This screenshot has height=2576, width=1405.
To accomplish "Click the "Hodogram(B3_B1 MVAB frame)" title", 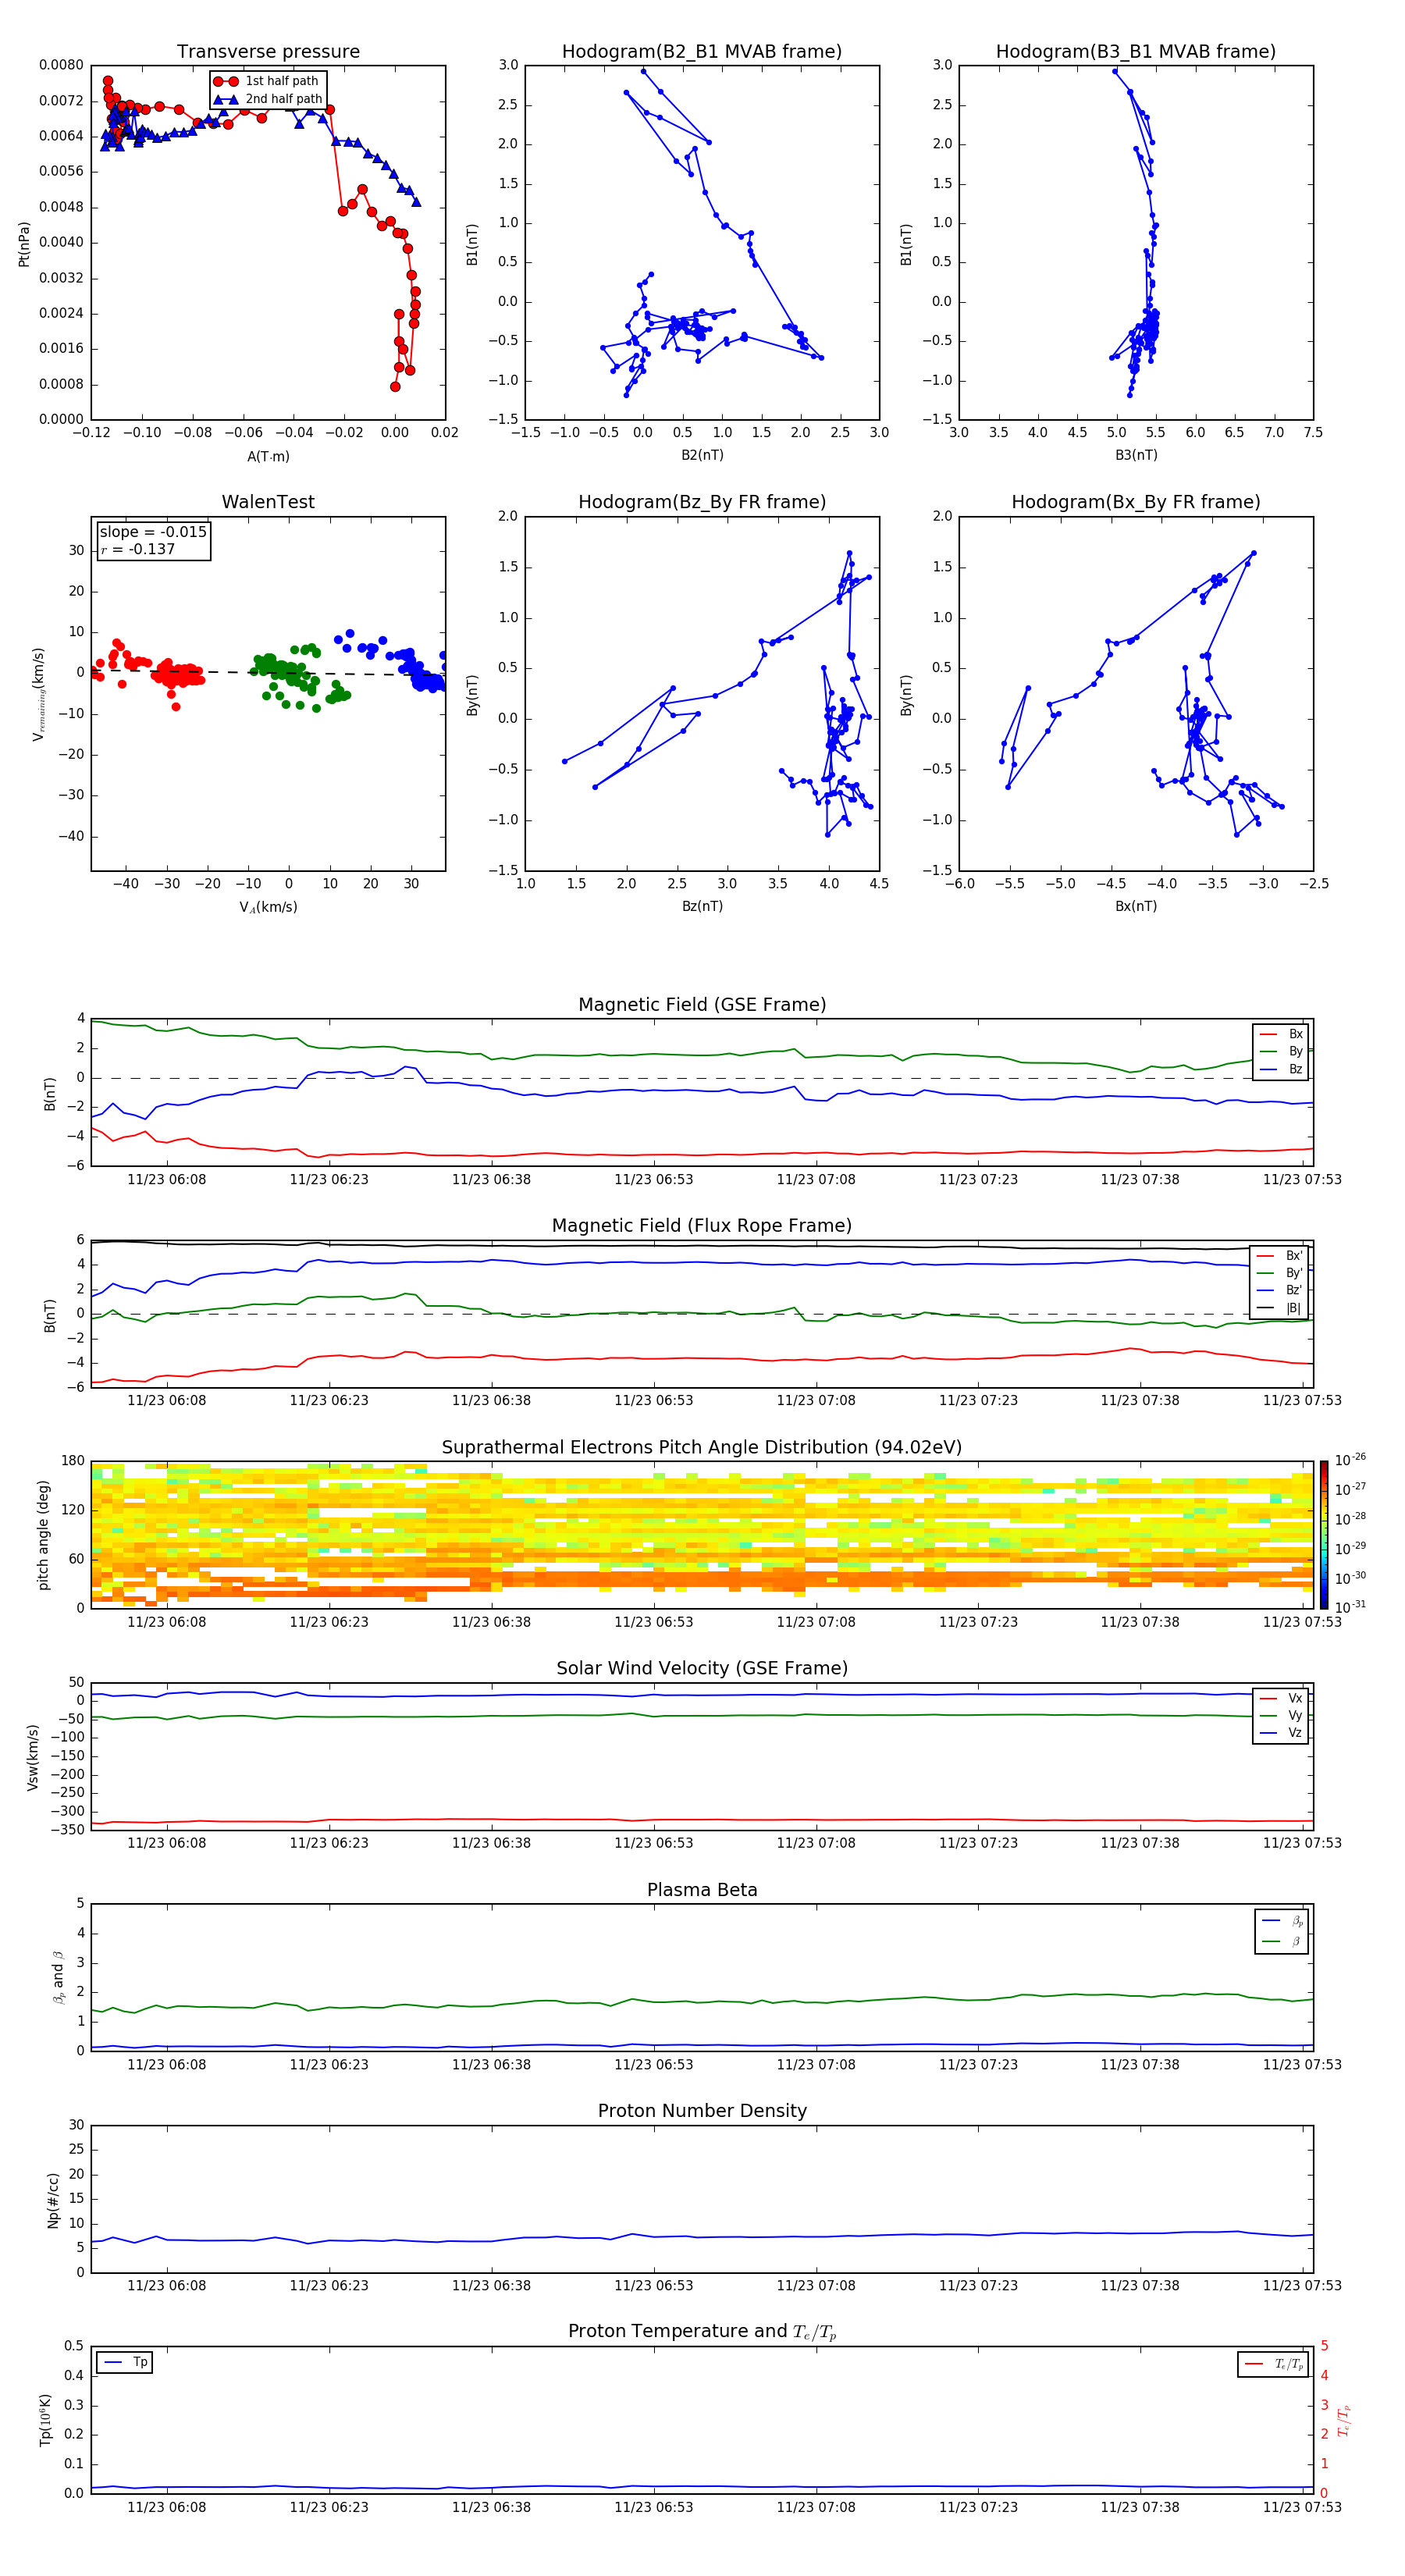I will coord(1136,51).
